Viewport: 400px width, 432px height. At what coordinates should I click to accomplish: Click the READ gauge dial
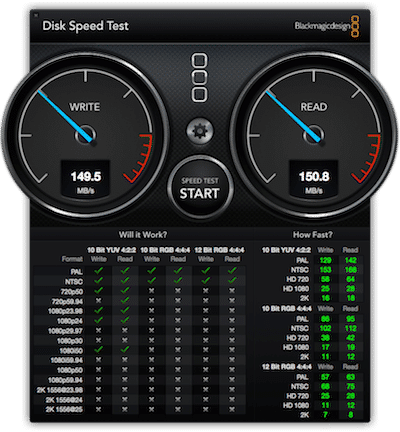click(314, 135)
